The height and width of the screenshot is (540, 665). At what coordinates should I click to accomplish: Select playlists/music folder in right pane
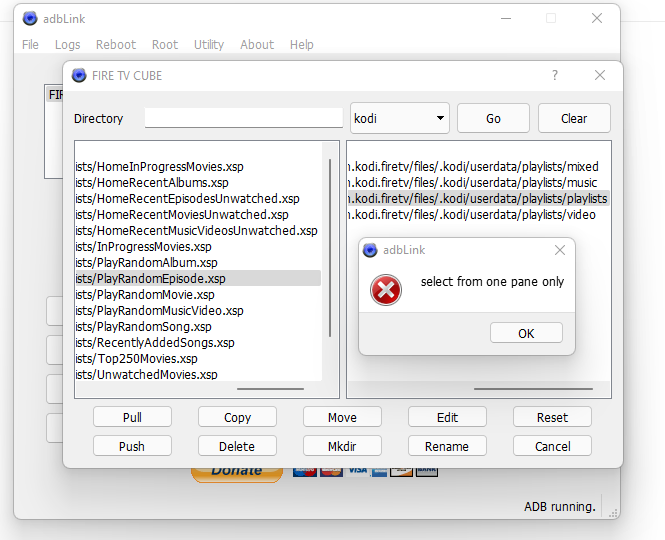point(478,183)
